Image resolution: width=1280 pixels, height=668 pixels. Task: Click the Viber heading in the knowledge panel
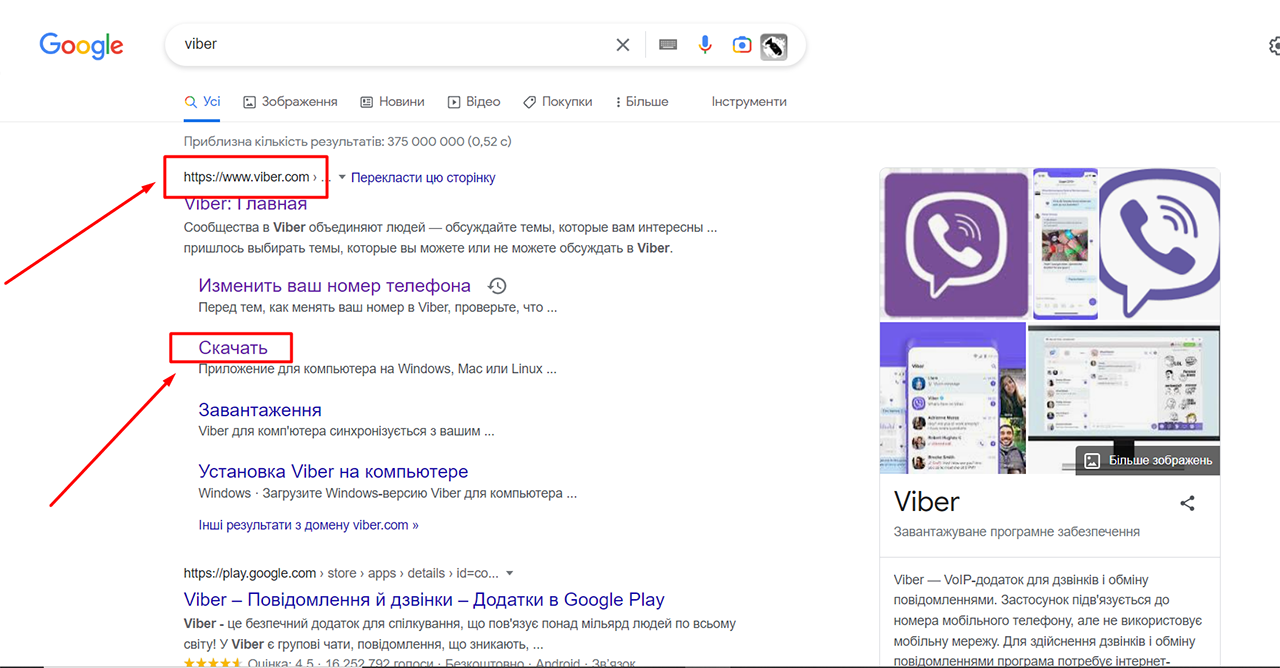pos(926,501)
